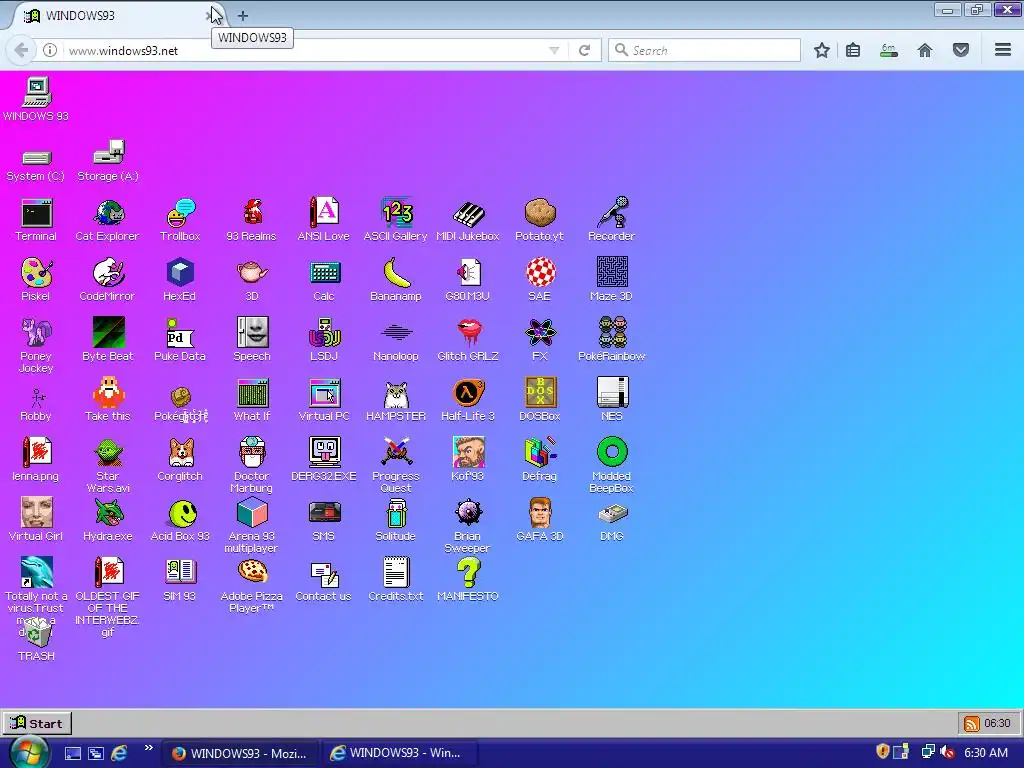
Task: Show site identity information icon
Action: click(x=50, y=50)
